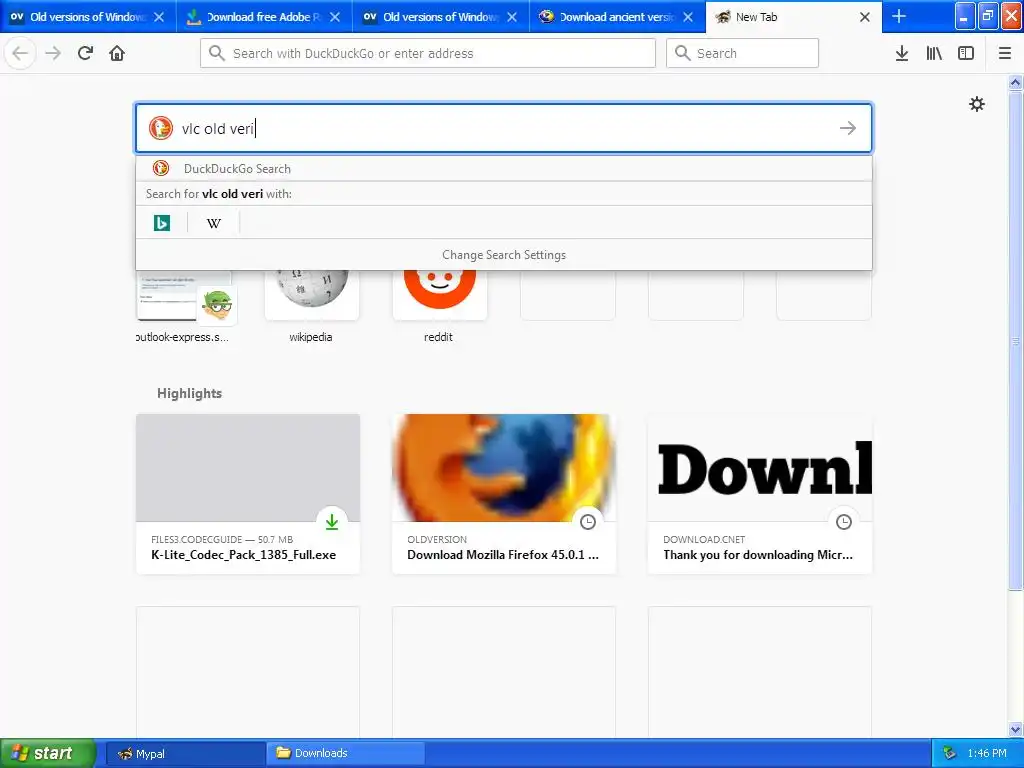The height and width of the screenshot is (768, 1024).
Task: Open Thank you for downloading highlight card
Action: 760,494
